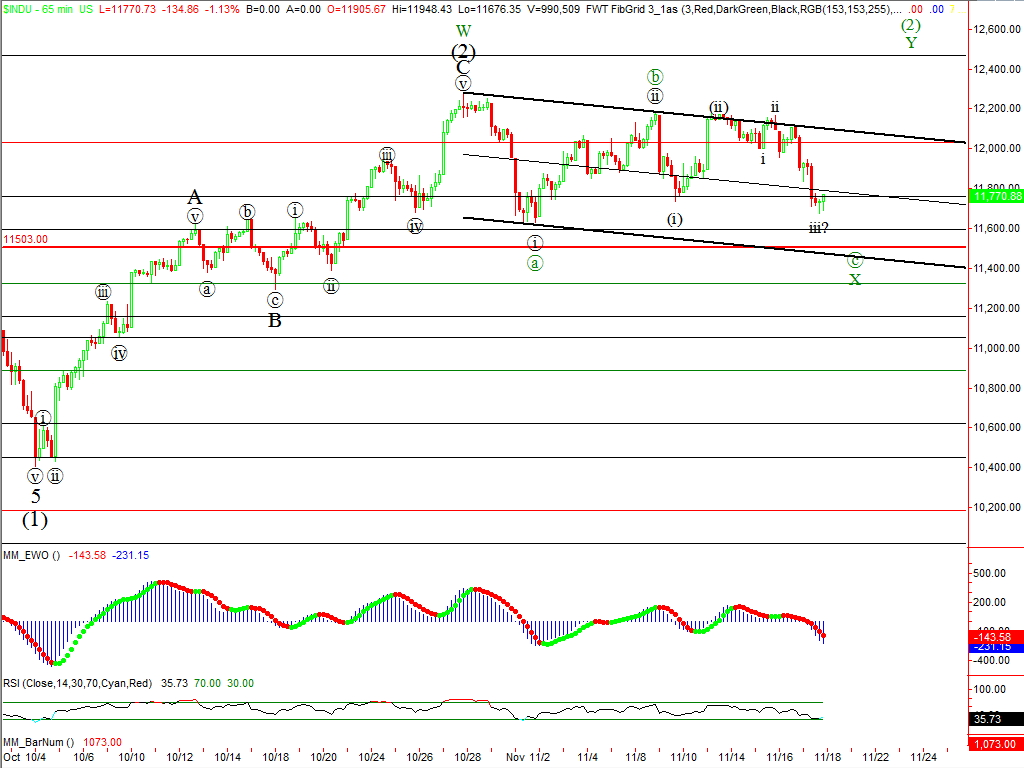
Task: Click the $INDU 65 min symbol title
Action: point(46,8)
